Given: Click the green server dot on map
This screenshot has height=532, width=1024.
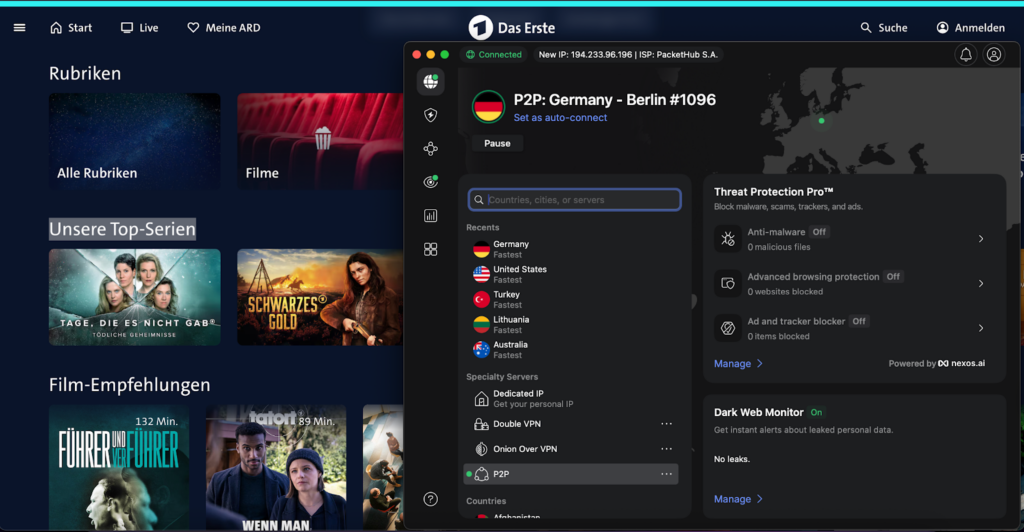Looking at the screenshot, I should click(822, 121).
